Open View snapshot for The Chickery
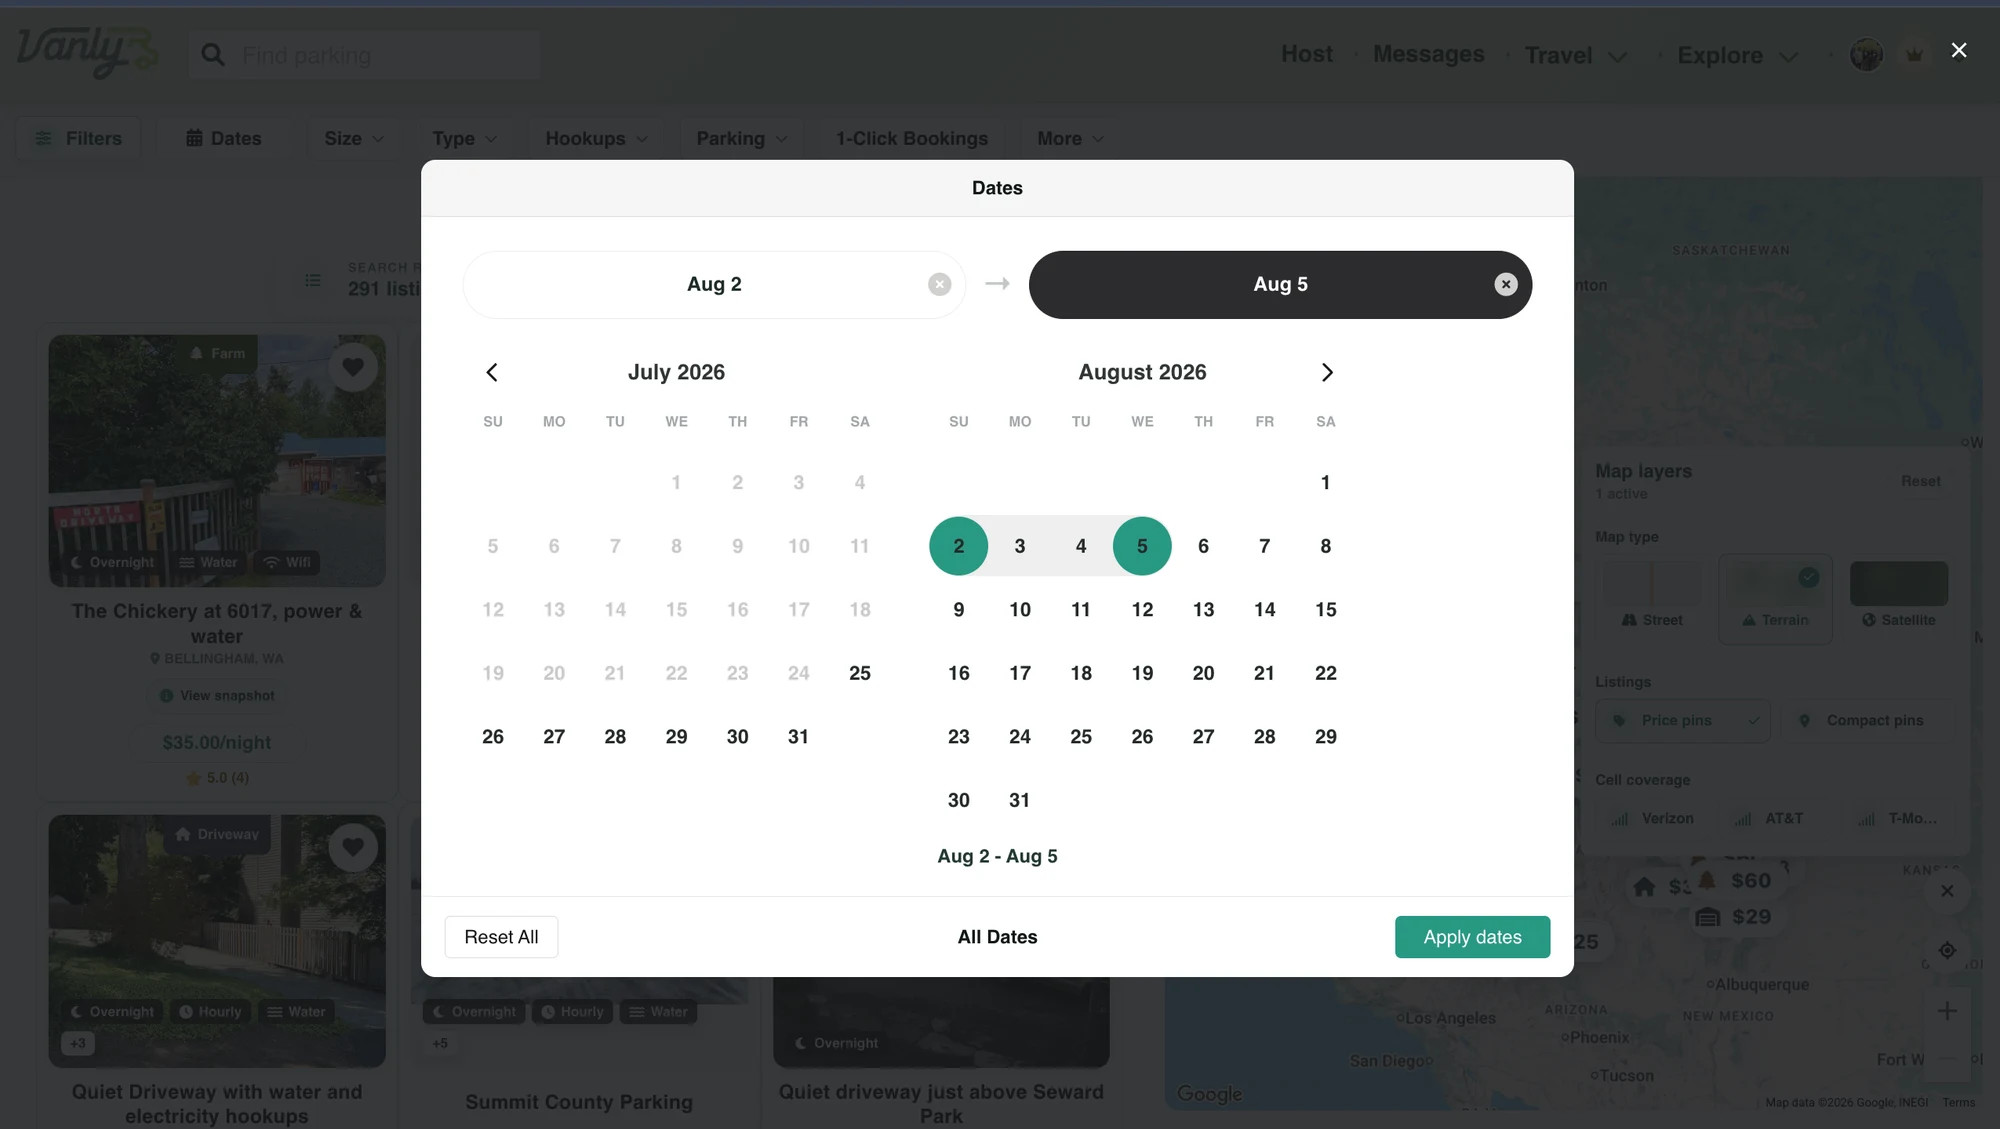The image size is (2000, 1129). [217, 696]
